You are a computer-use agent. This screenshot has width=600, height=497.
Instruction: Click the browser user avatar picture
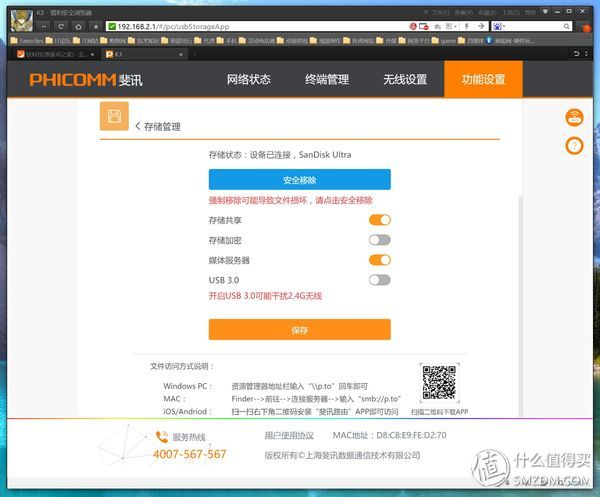(22, 21)
